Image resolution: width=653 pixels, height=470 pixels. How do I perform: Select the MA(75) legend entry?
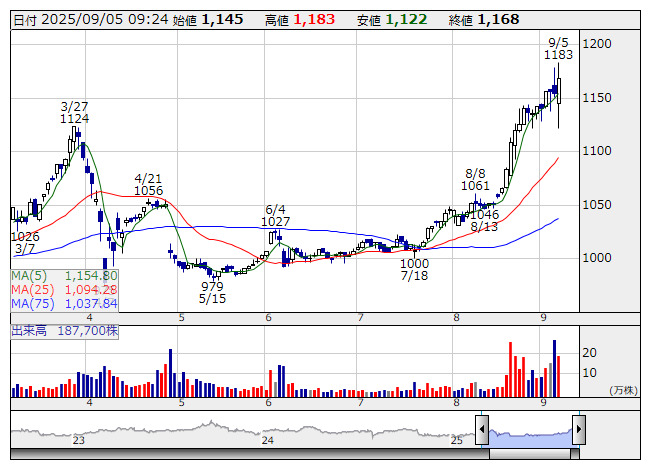coord(65,303)
